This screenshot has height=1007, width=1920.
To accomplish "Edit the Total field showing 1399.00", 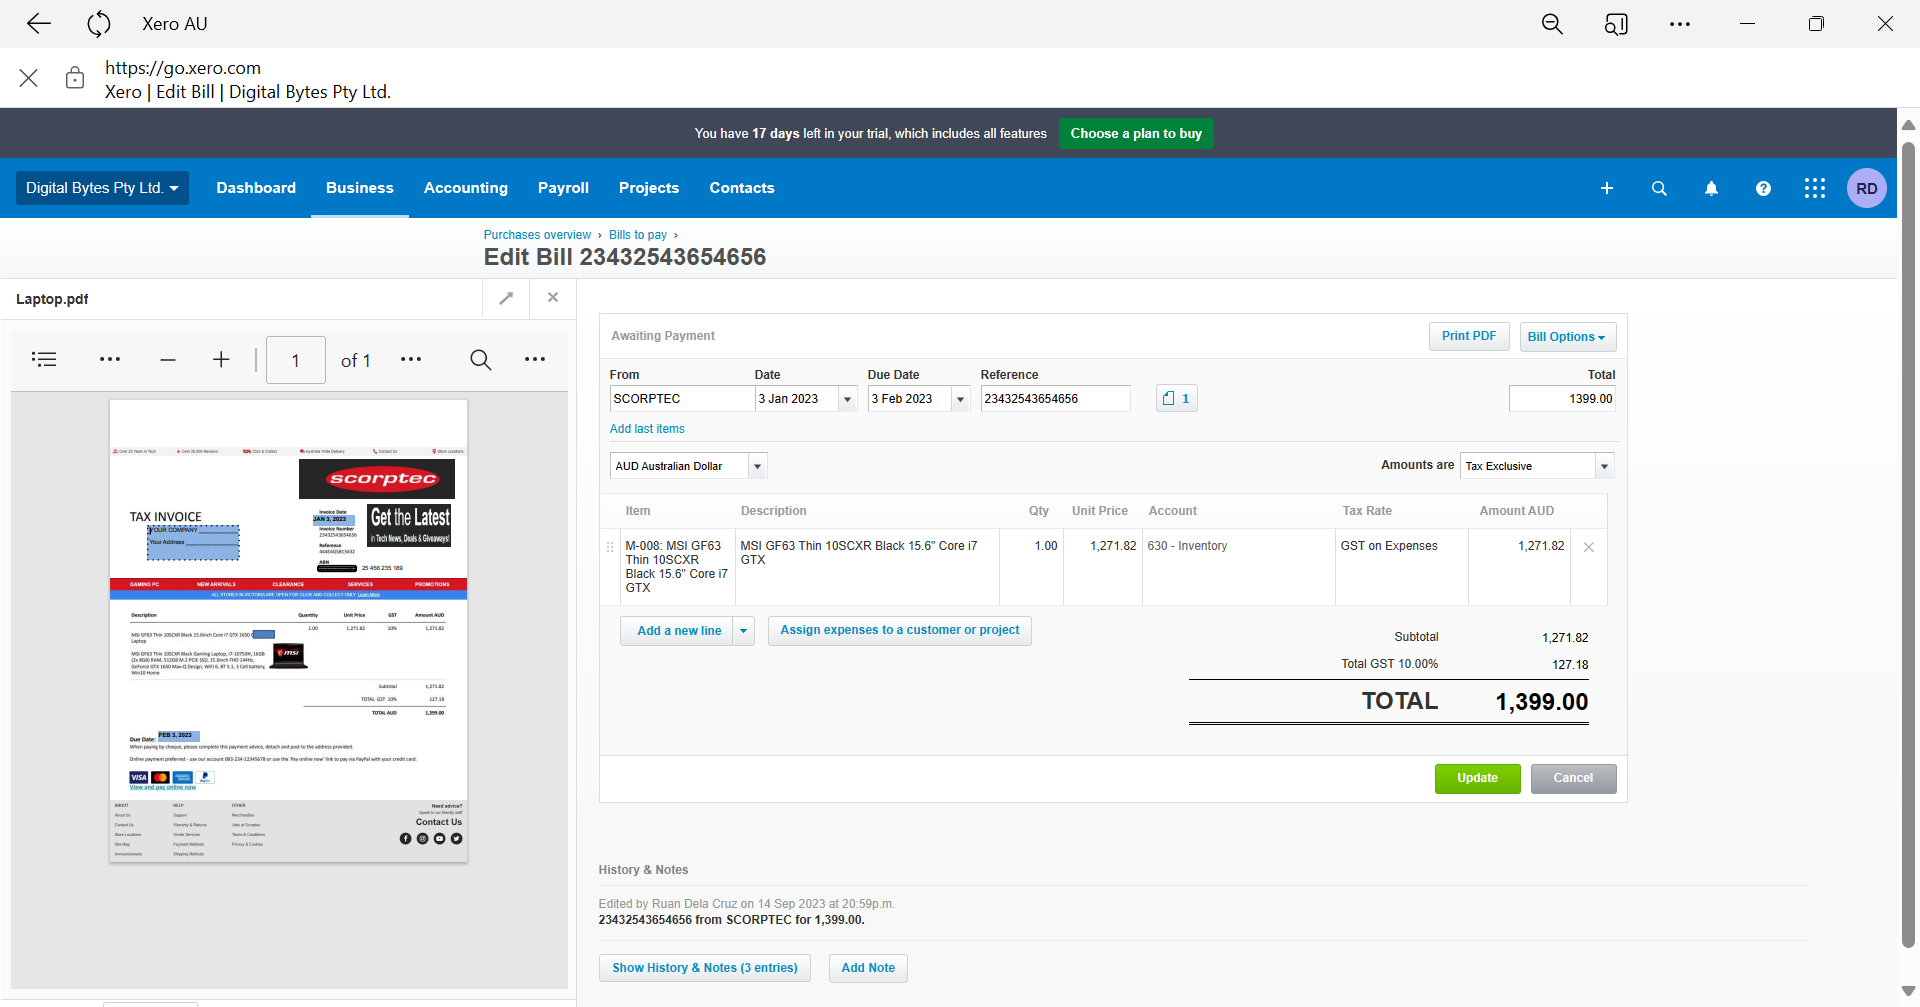I will tap(1562, 399).
